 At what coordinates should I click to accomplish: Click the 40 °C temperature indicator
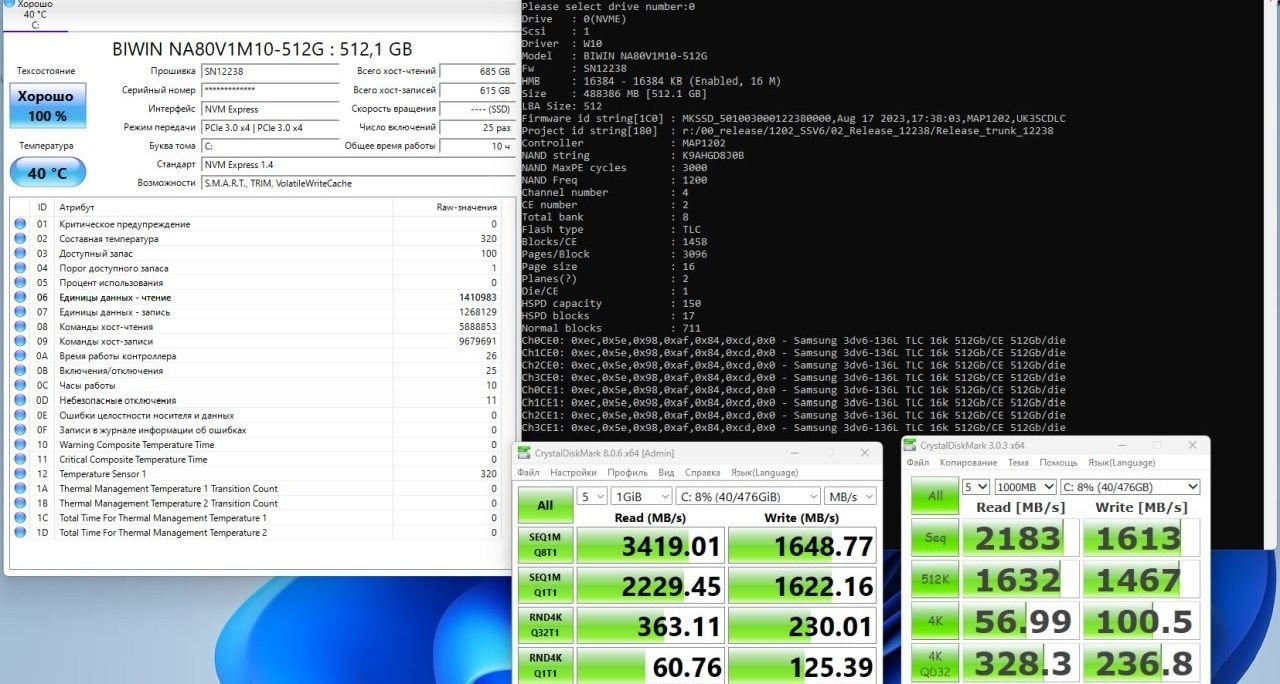(x=48, y=173)
